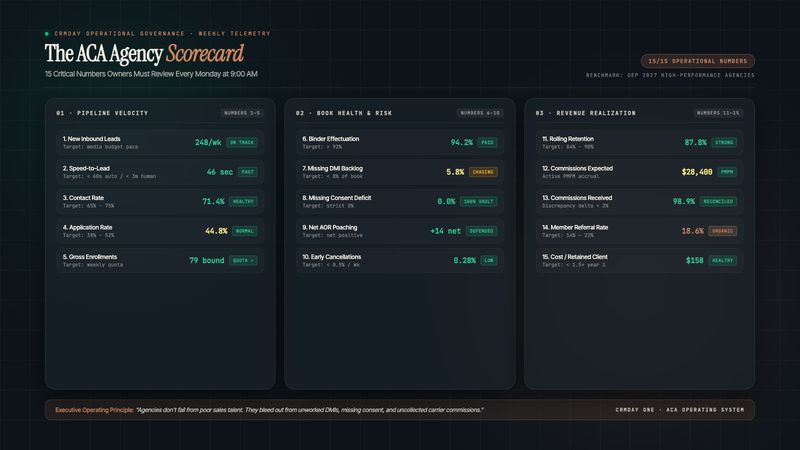Open the "11. Rolling Retention" row
Image resolution: width=800 pixels, height=450 pixels.
point(639,142)
